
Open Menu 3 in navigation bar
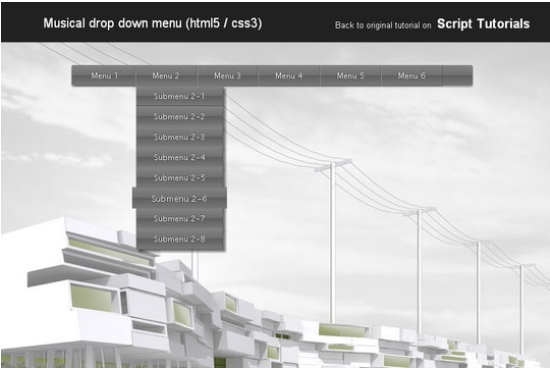click(x=228, y=75)
